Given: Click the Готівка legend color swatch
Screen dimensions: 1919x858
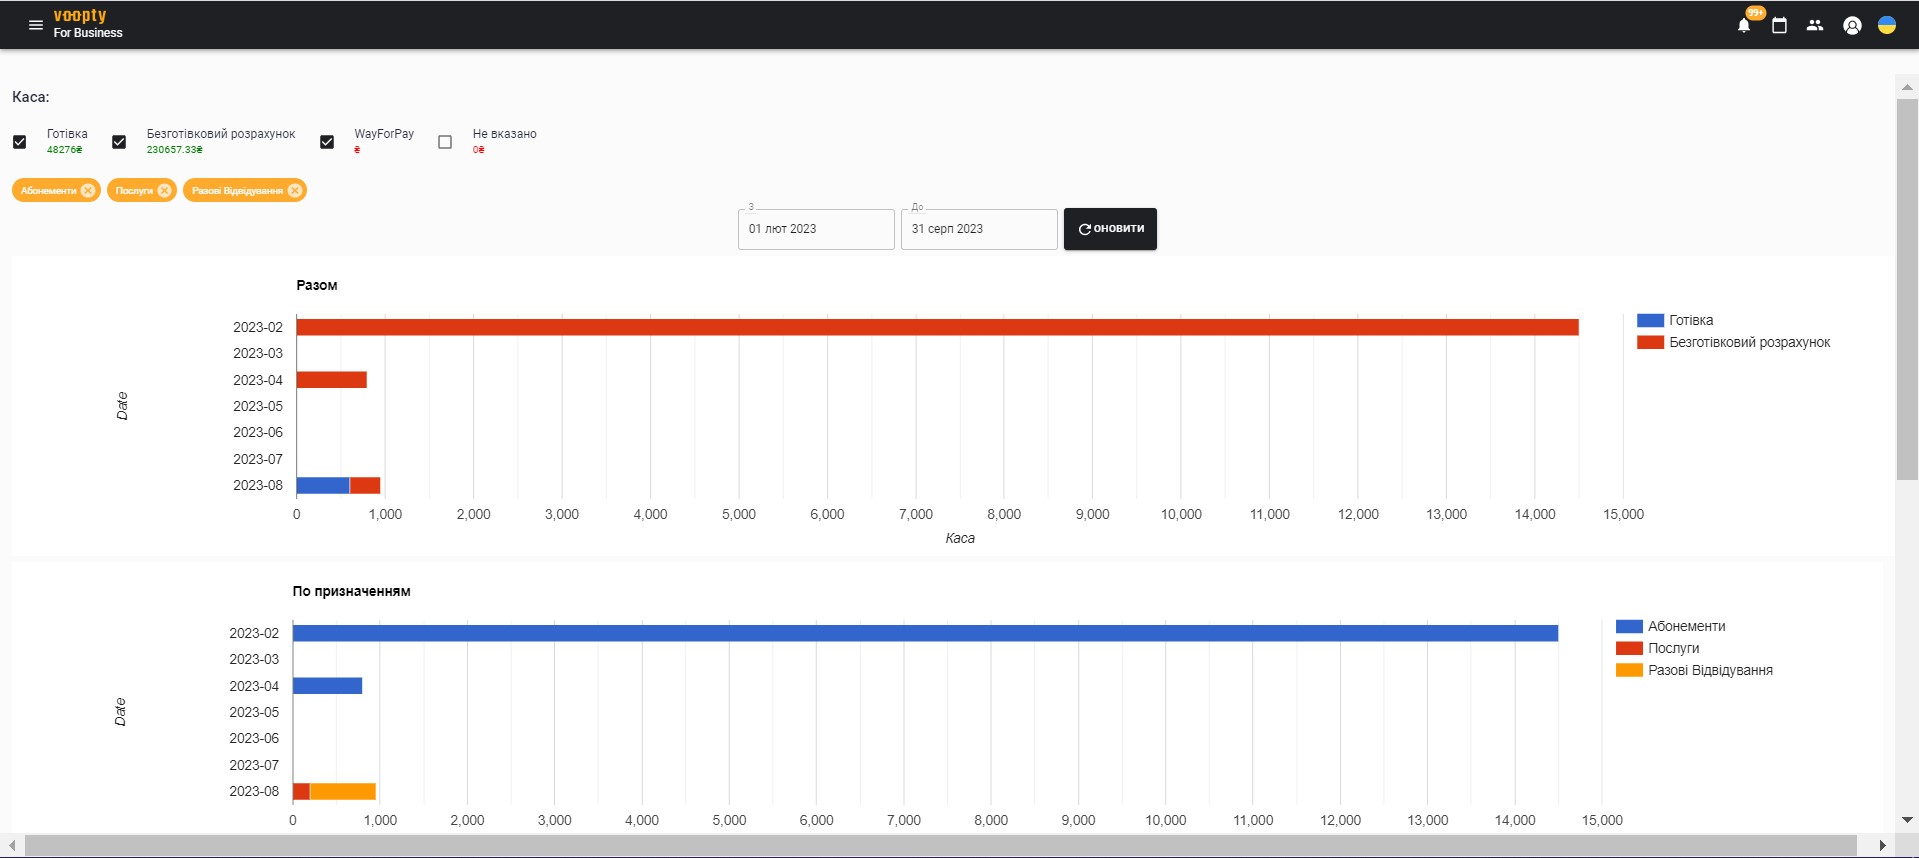Looking at the screenshot, I should 1650,321.
